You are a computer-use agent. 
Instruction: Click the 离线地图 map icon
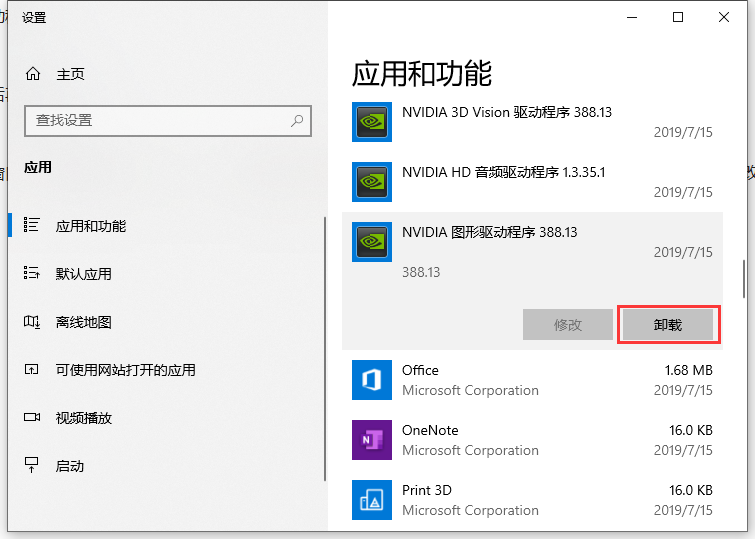32,321
